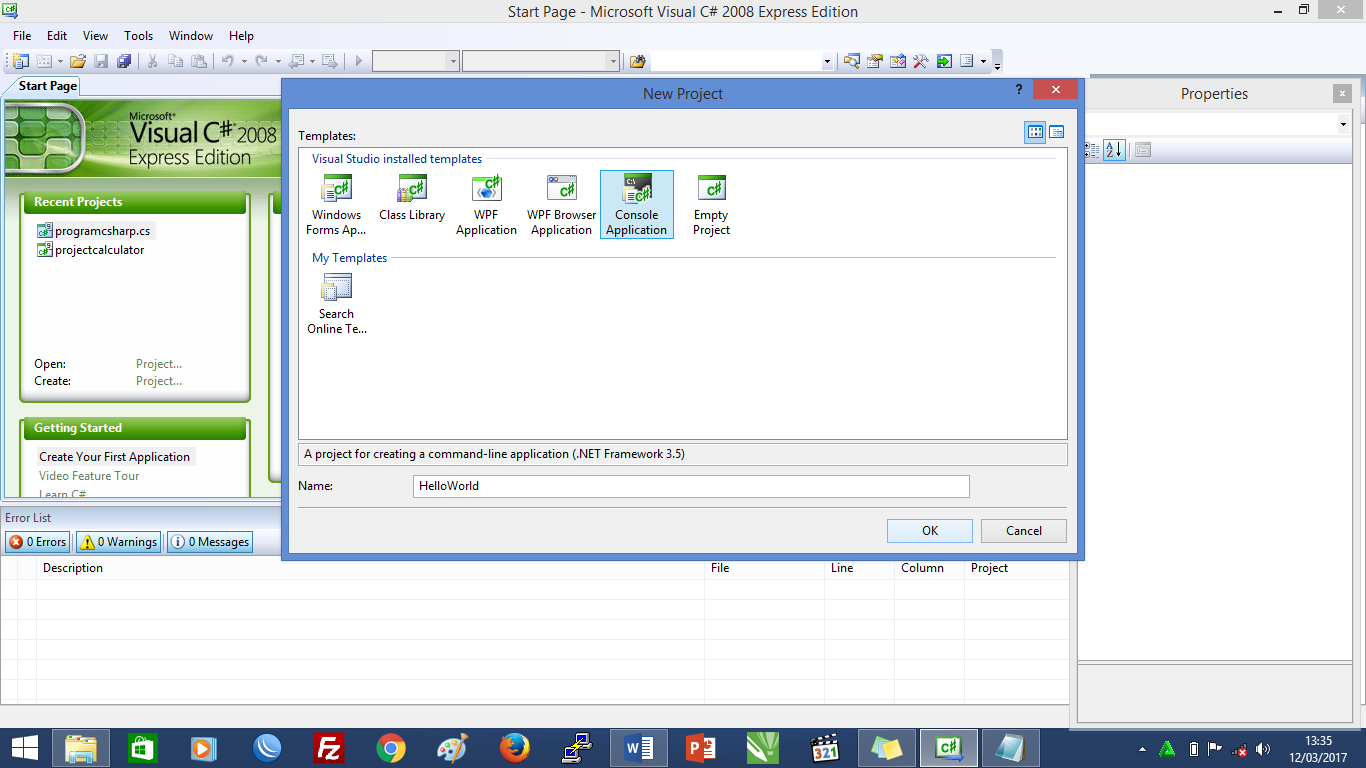The image size is (1366, 768).
Task: Switch templates to large icons view
Action: [1036, 132]
